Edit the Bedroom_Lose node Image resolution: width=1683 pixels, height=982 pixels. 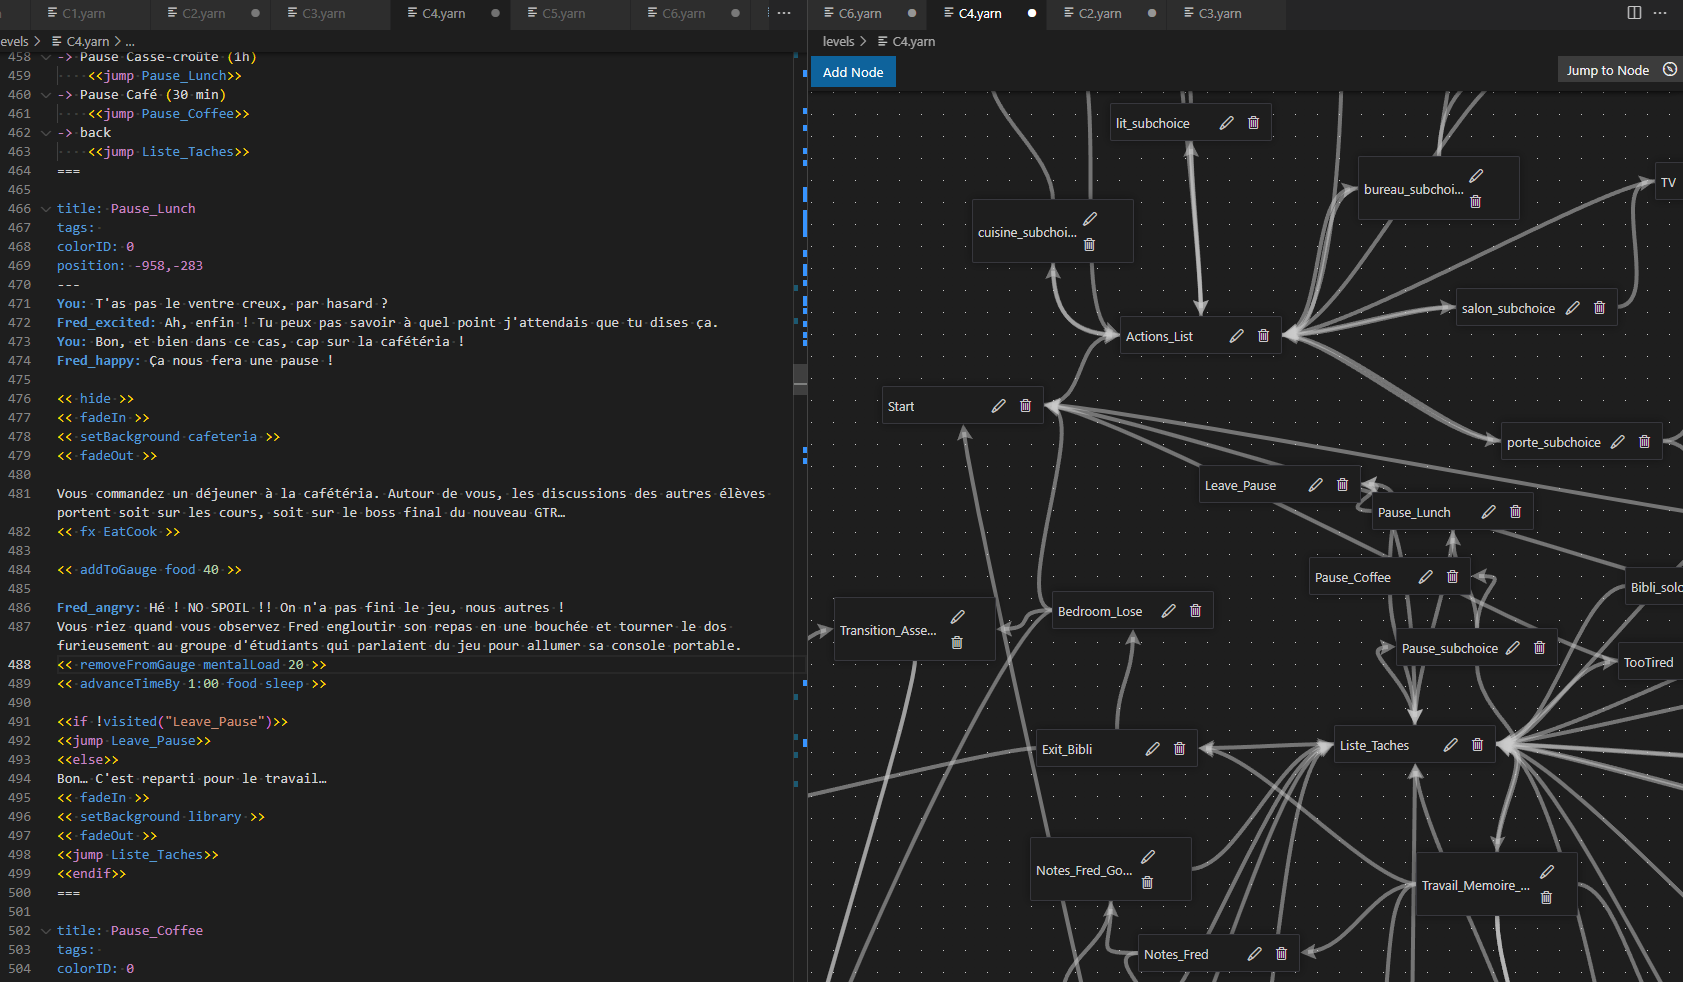(1168, 611)
